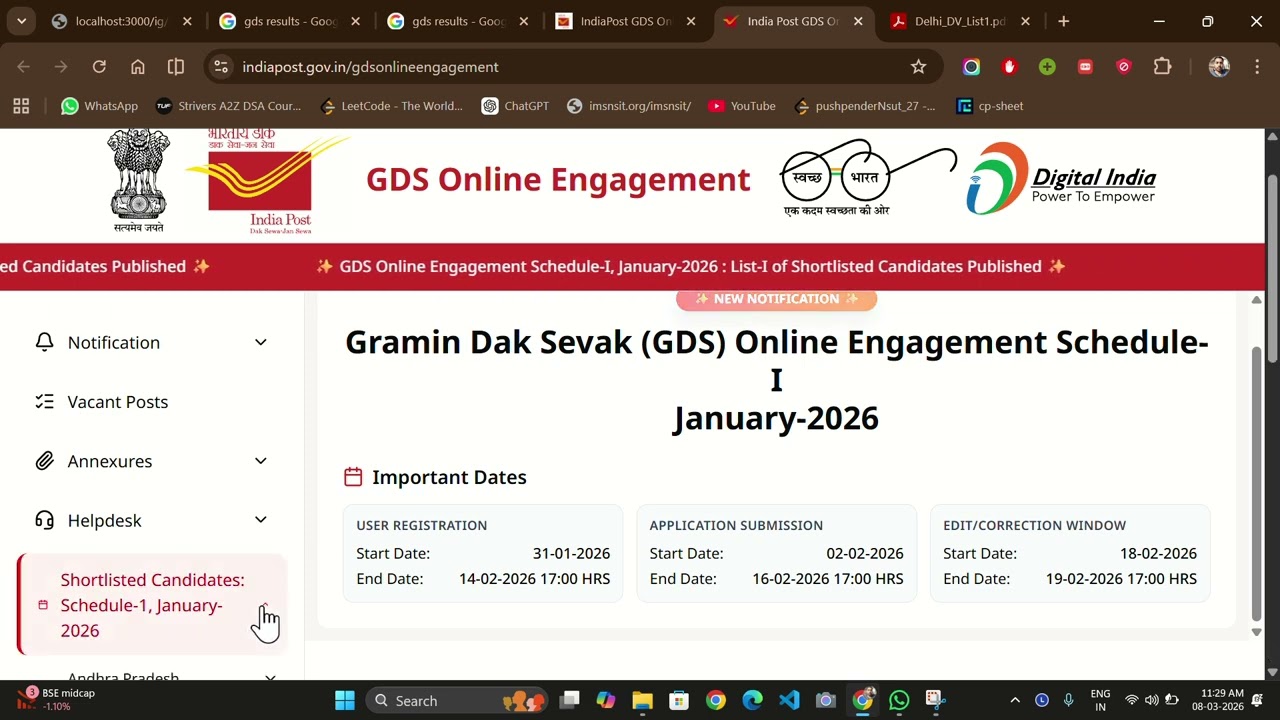Expand the Annexures sidebar chevron

pyautogui.click(x=261, y=461)
